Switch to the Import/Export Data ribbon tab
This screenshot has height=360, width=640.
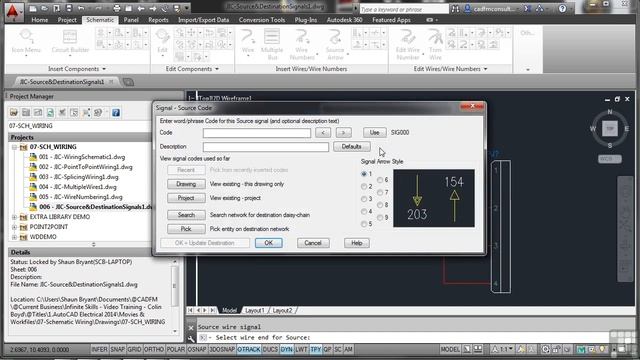tap(203, 20)
